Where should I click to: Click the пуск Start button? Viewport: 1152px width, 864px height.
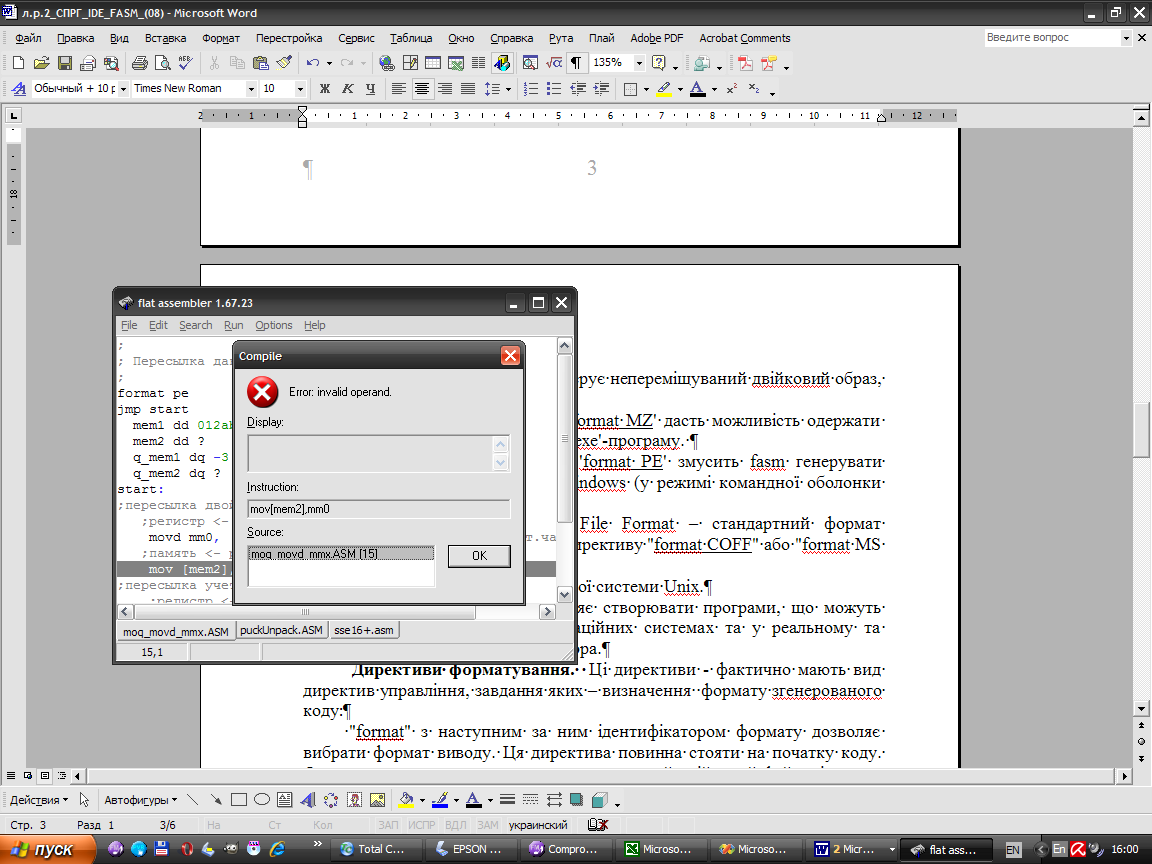coord(48,849)
